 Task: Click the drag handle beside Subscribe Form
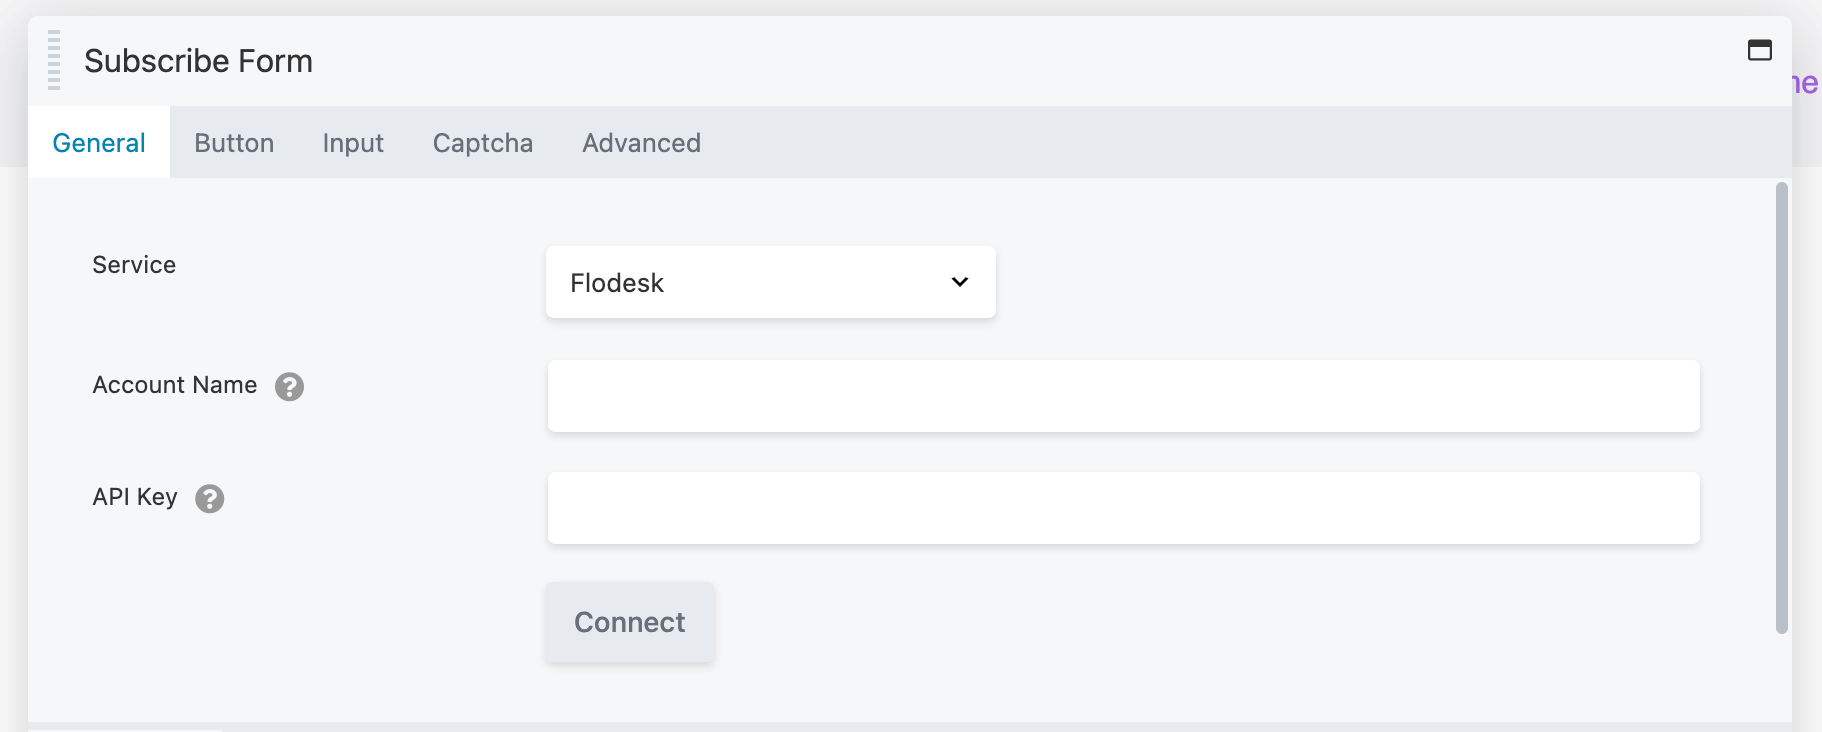[x=54, y=61]
